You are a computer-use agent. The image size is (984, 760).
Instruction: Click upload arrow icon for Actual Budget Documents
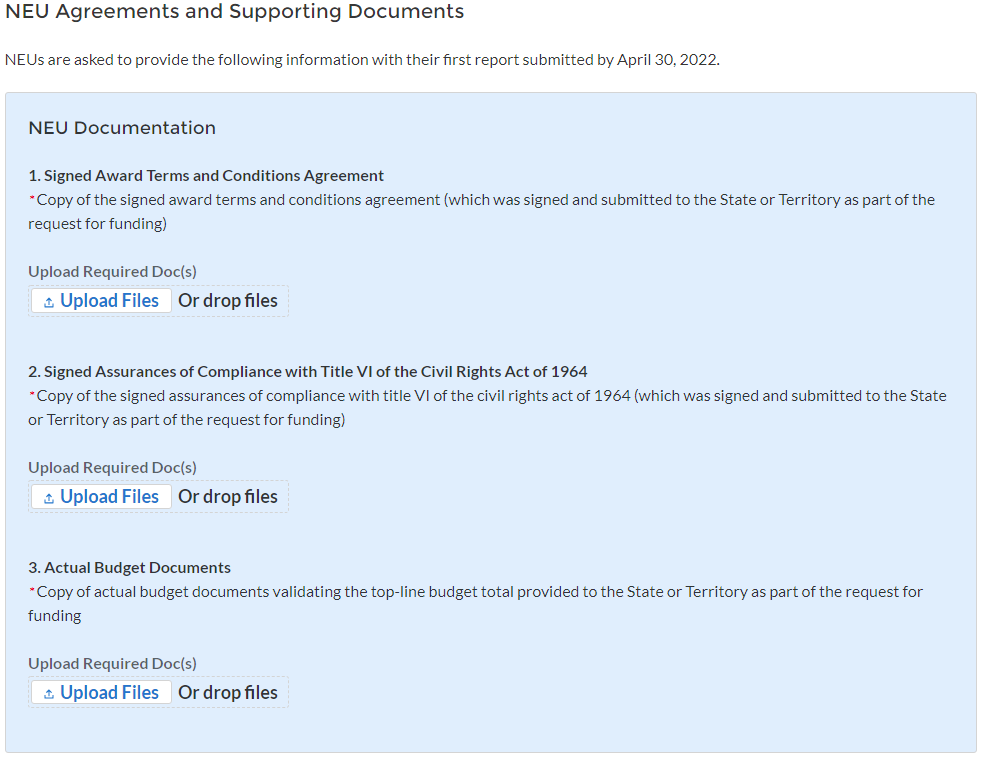coord(49,694)
